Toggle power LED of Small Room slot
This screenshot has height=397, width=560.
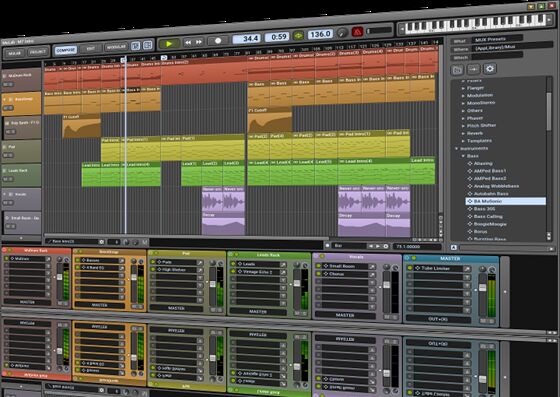(318, 266)
